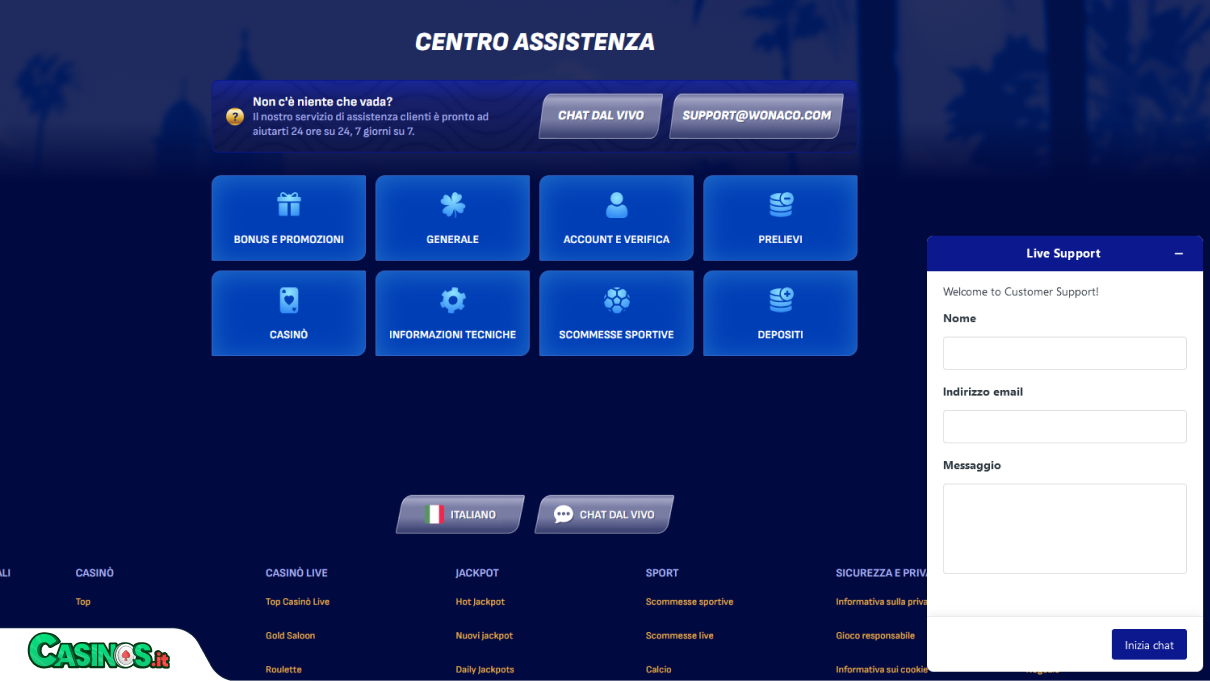Image resolution: width=1210 pixels, height=681 pixels.
Task: Open the Scommesse live link
Action: (679, 636)
